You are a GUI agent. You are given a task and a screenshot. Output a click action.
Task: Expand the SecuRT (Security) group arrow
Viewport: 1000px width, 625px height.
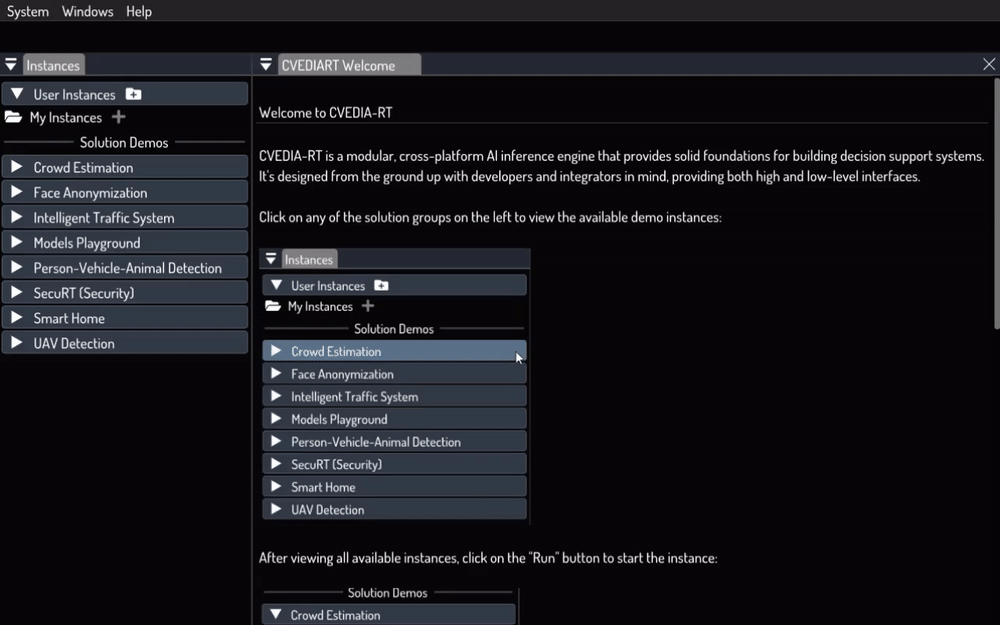coord(17,292)
